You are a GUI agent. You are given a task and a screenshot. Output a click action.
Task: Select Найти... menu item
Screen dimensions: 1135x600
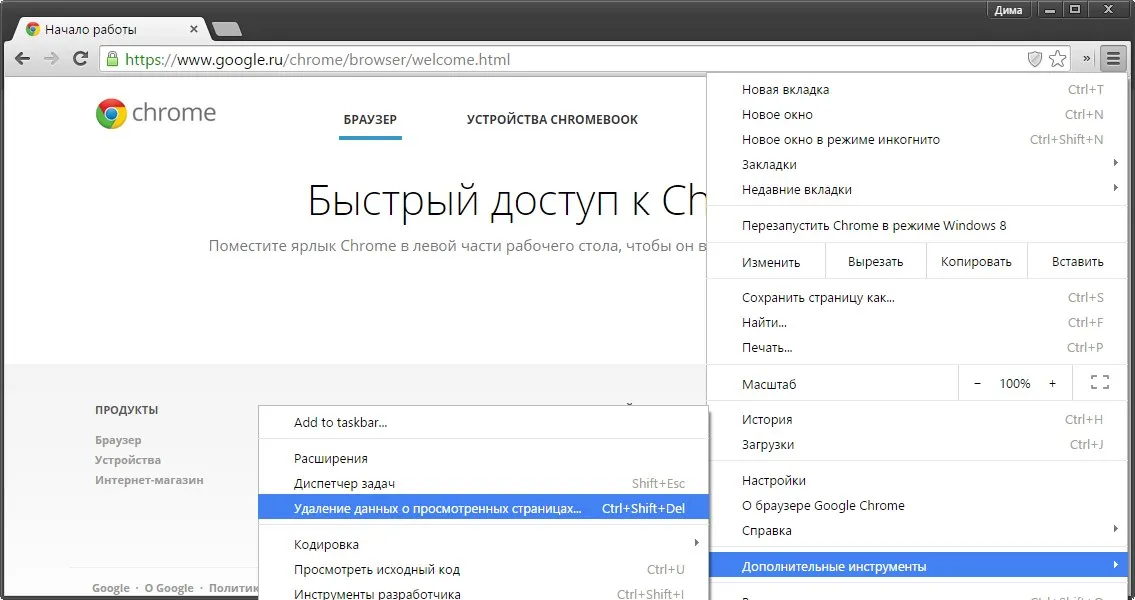pyautogui.click(x=916, y=323)
